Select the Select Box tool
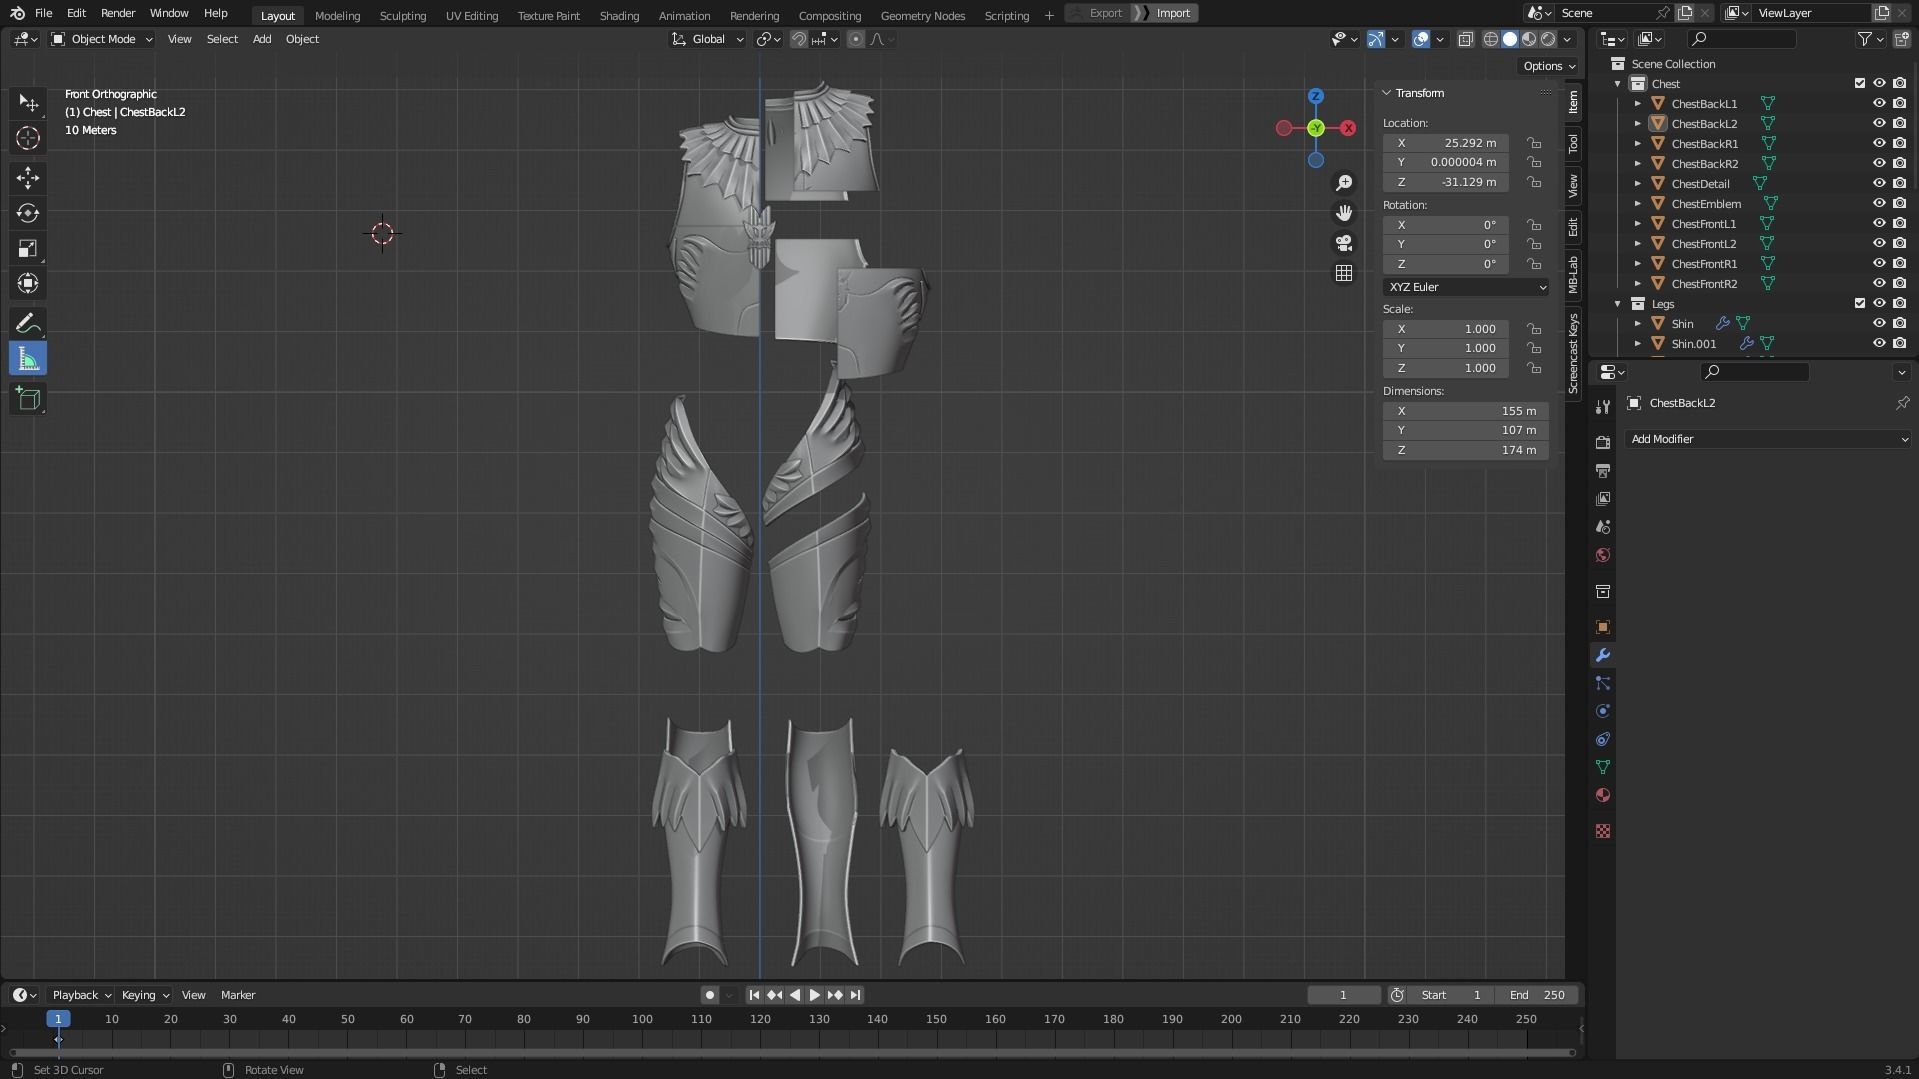Image resolution: width=1919 pixels, height=1079 pixels. tap(28, 103)
